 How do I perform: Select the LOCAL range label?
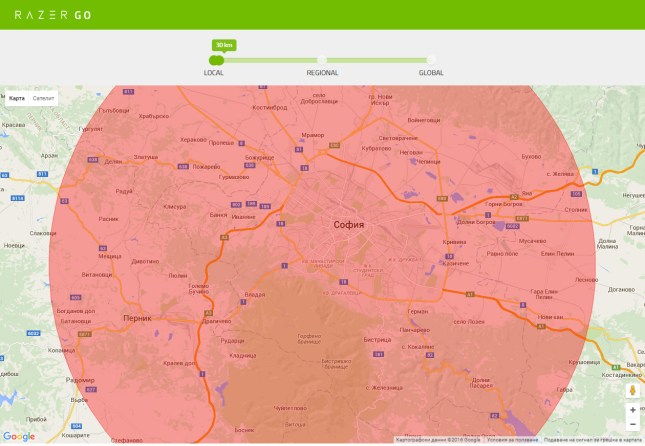point(214,73)
